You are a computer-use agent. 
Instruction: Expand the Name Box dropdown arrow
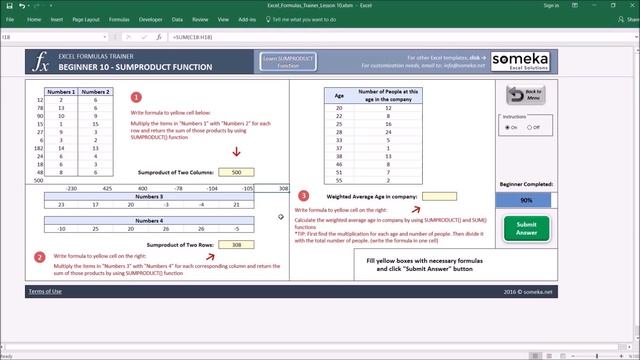104,37
